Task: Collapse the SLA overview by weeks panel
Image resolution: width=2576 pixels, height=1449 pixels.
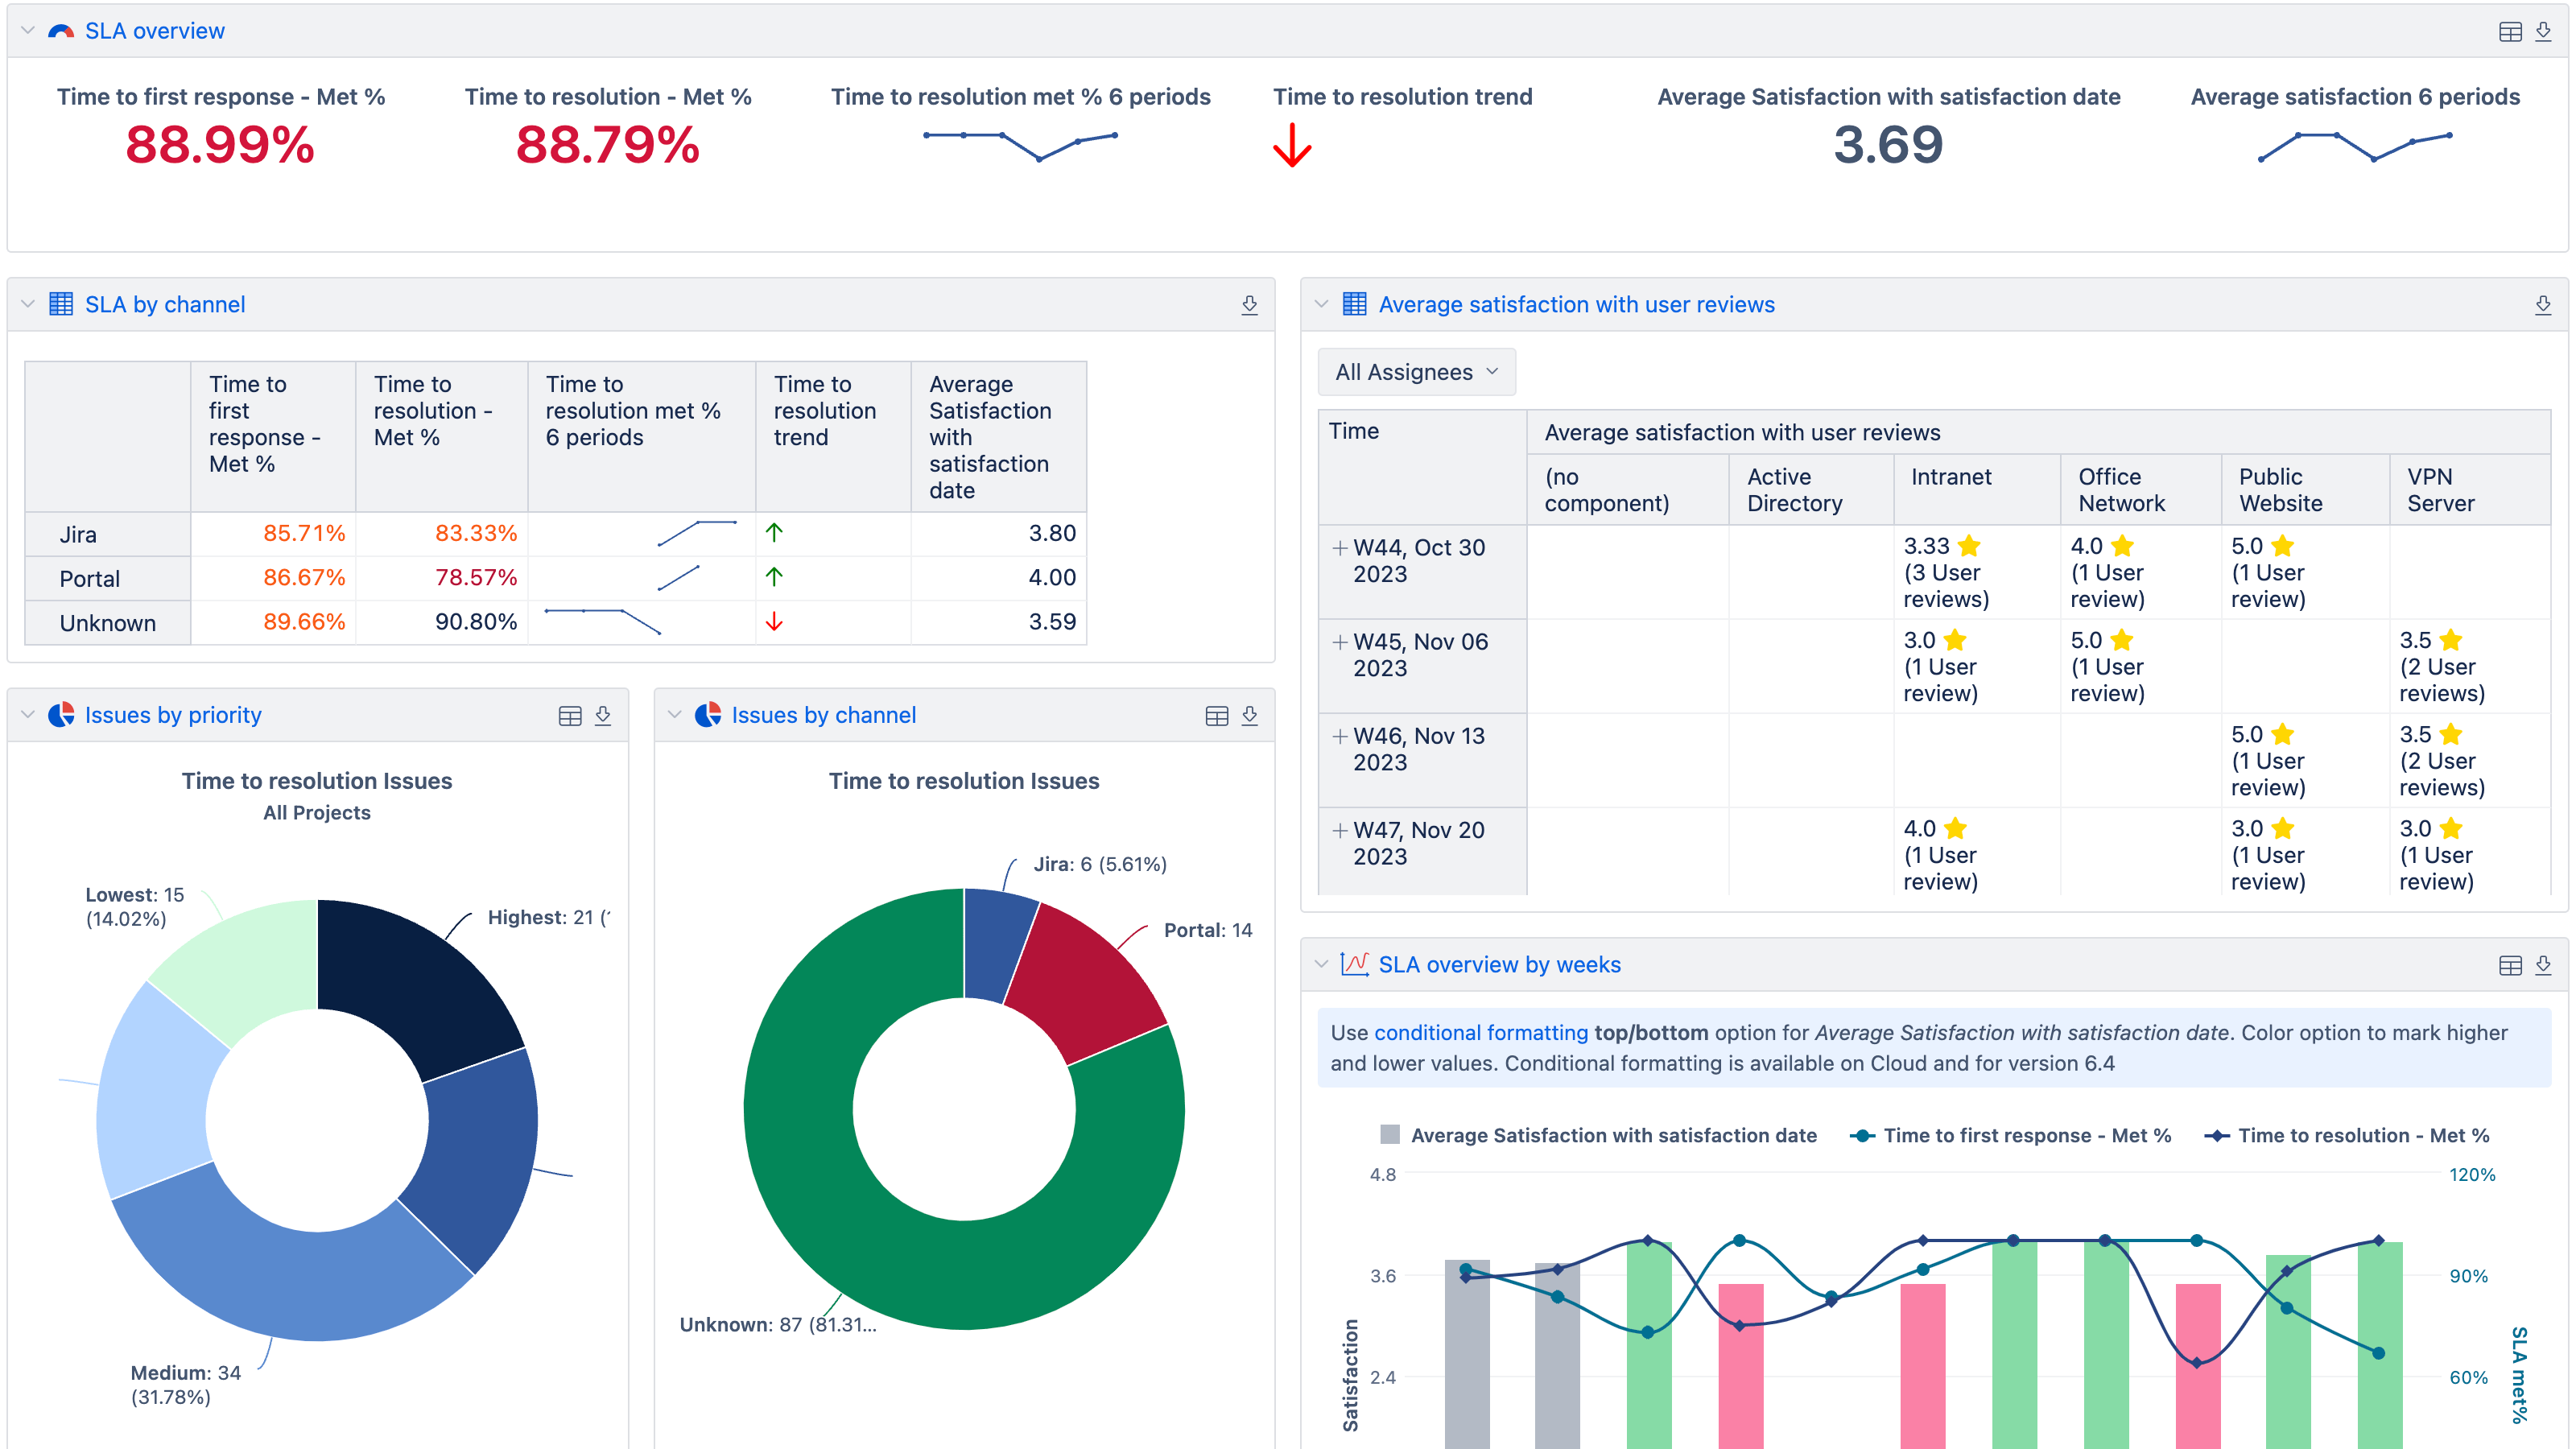Action: (x=1321, y=965)
